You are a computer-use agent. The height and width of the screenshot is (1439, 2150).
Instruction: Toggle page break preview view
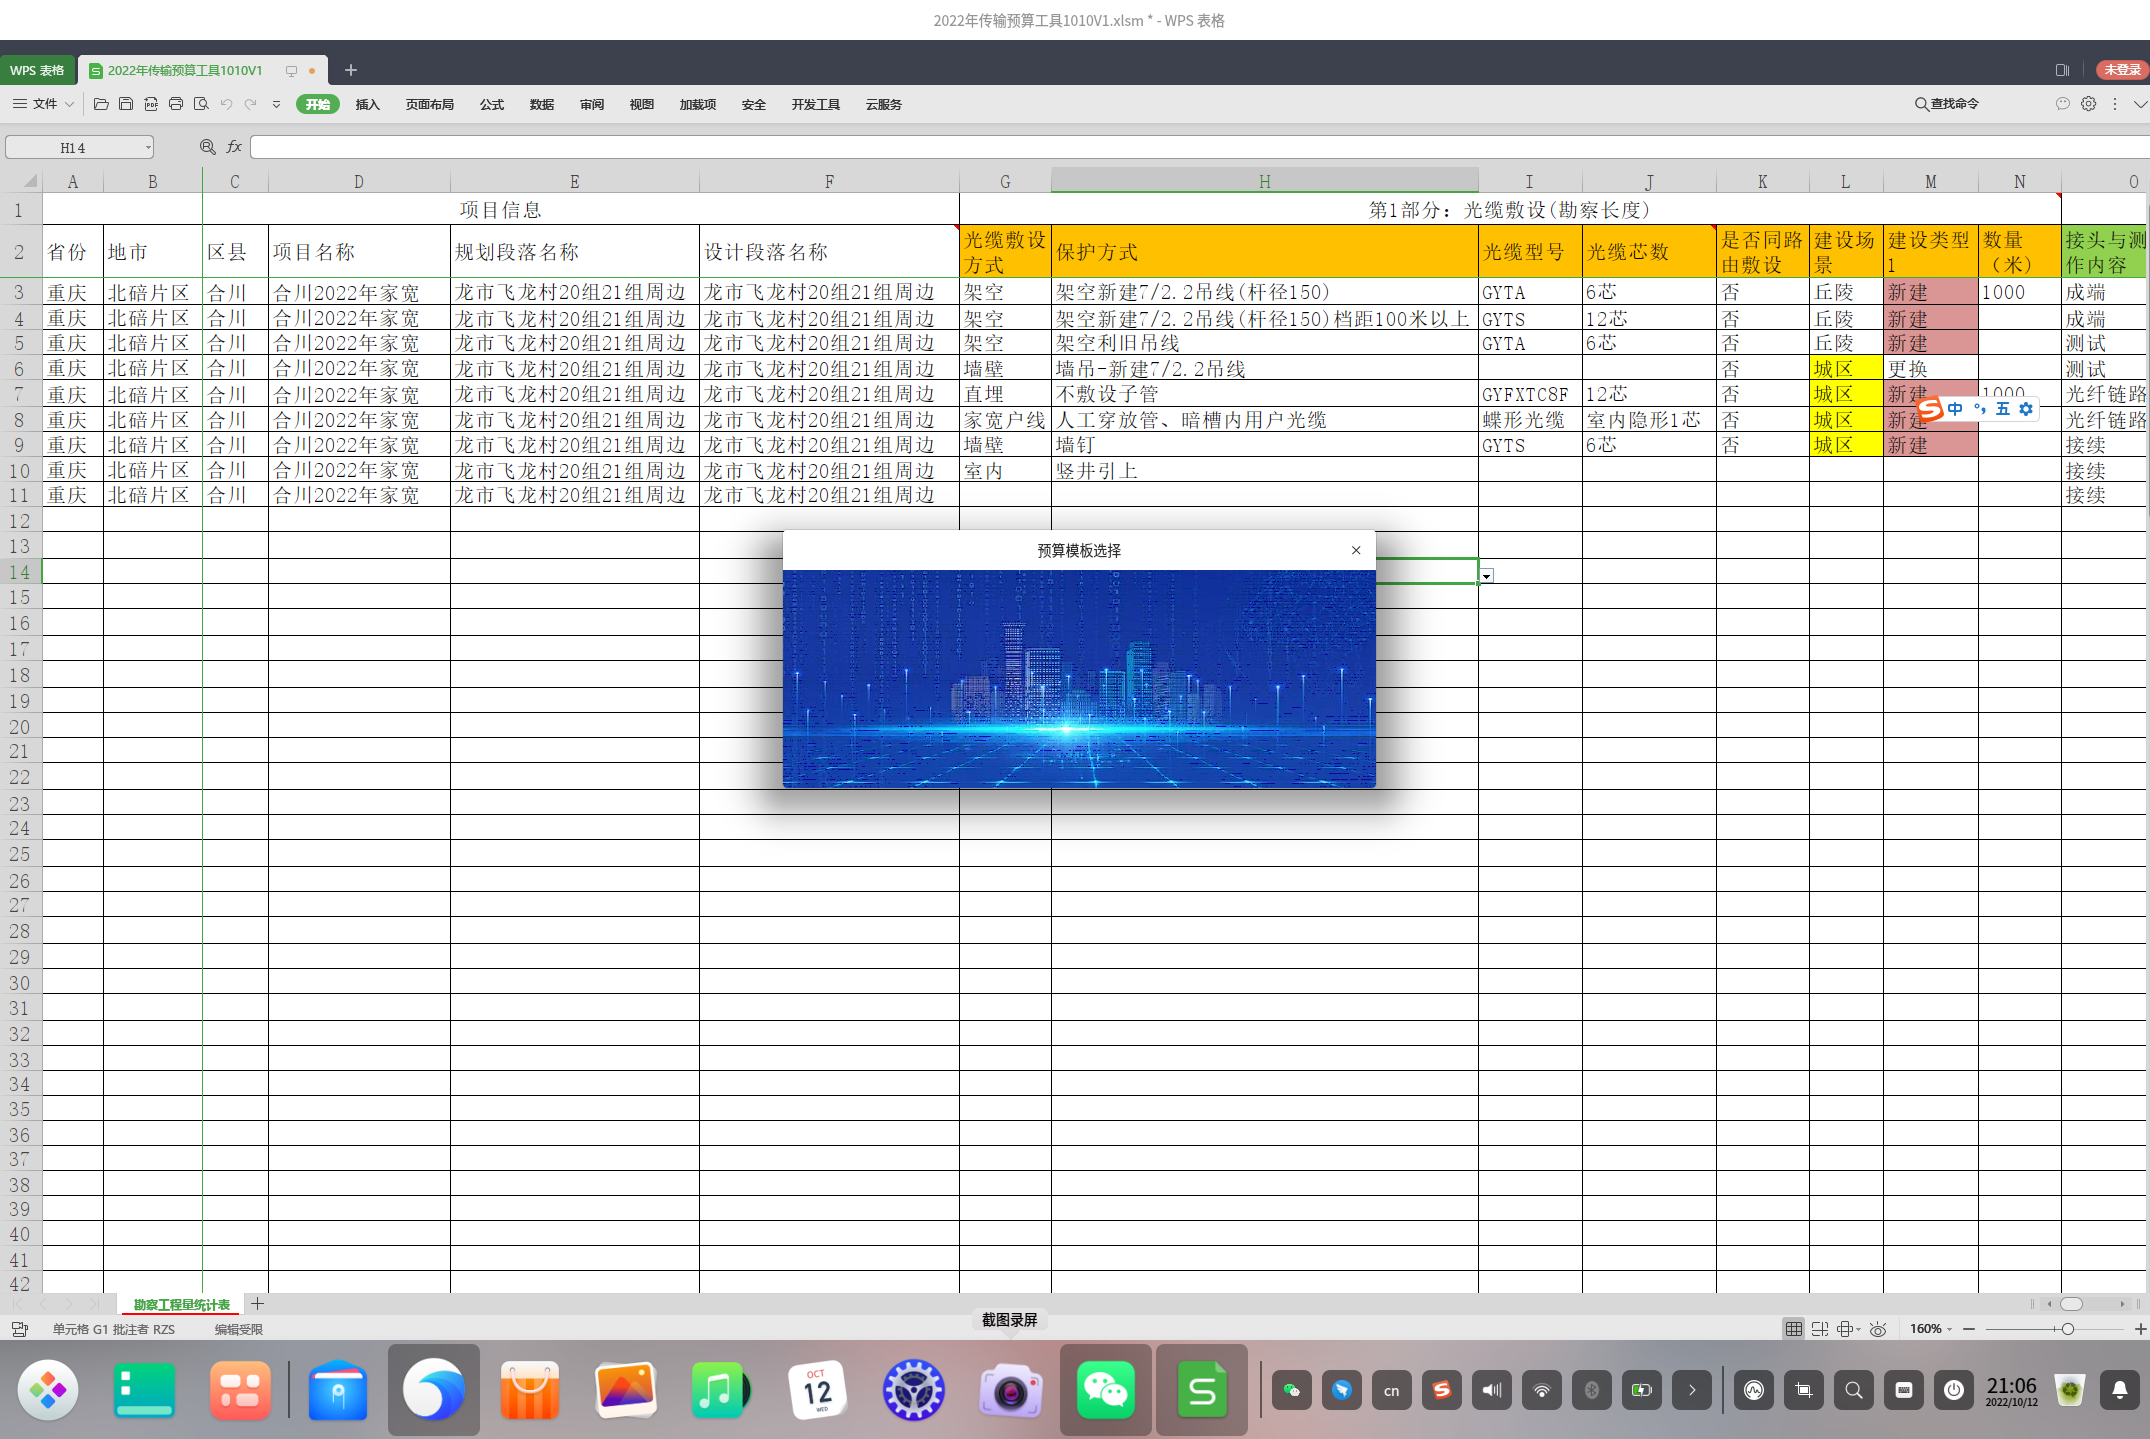click(1819, 1329)
